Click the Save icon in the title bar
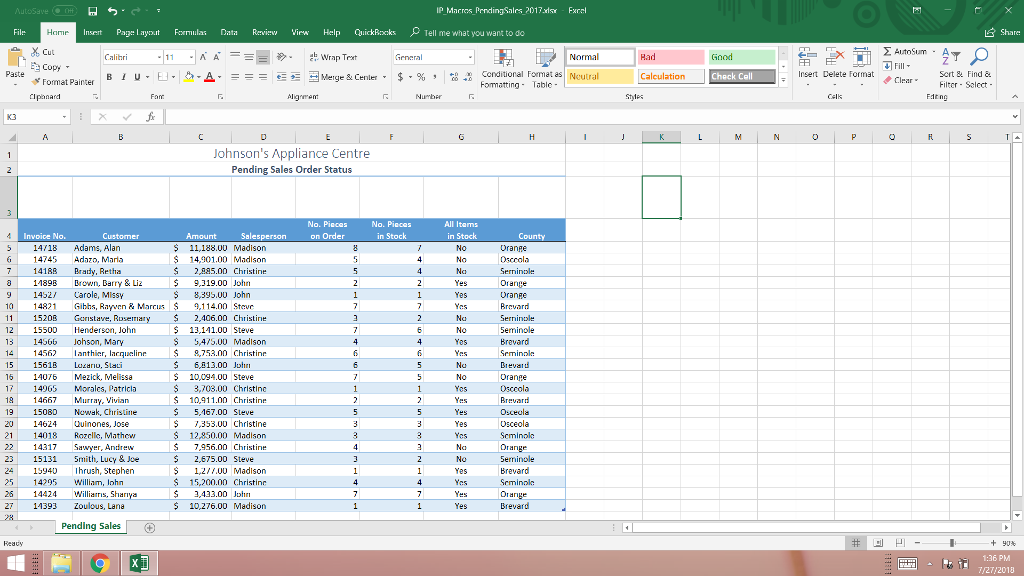 pyautogui.click(x=93, y=11)
